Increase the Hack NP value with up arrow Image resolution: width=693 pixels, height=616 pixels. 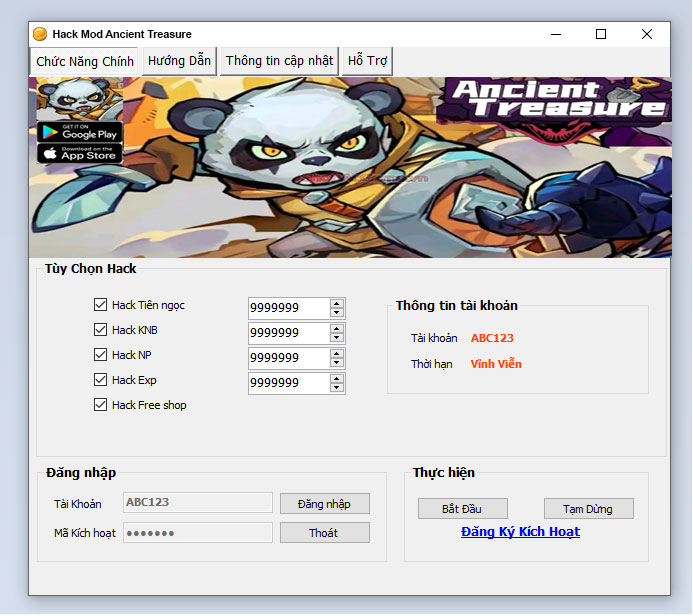[x=337, y=354]
